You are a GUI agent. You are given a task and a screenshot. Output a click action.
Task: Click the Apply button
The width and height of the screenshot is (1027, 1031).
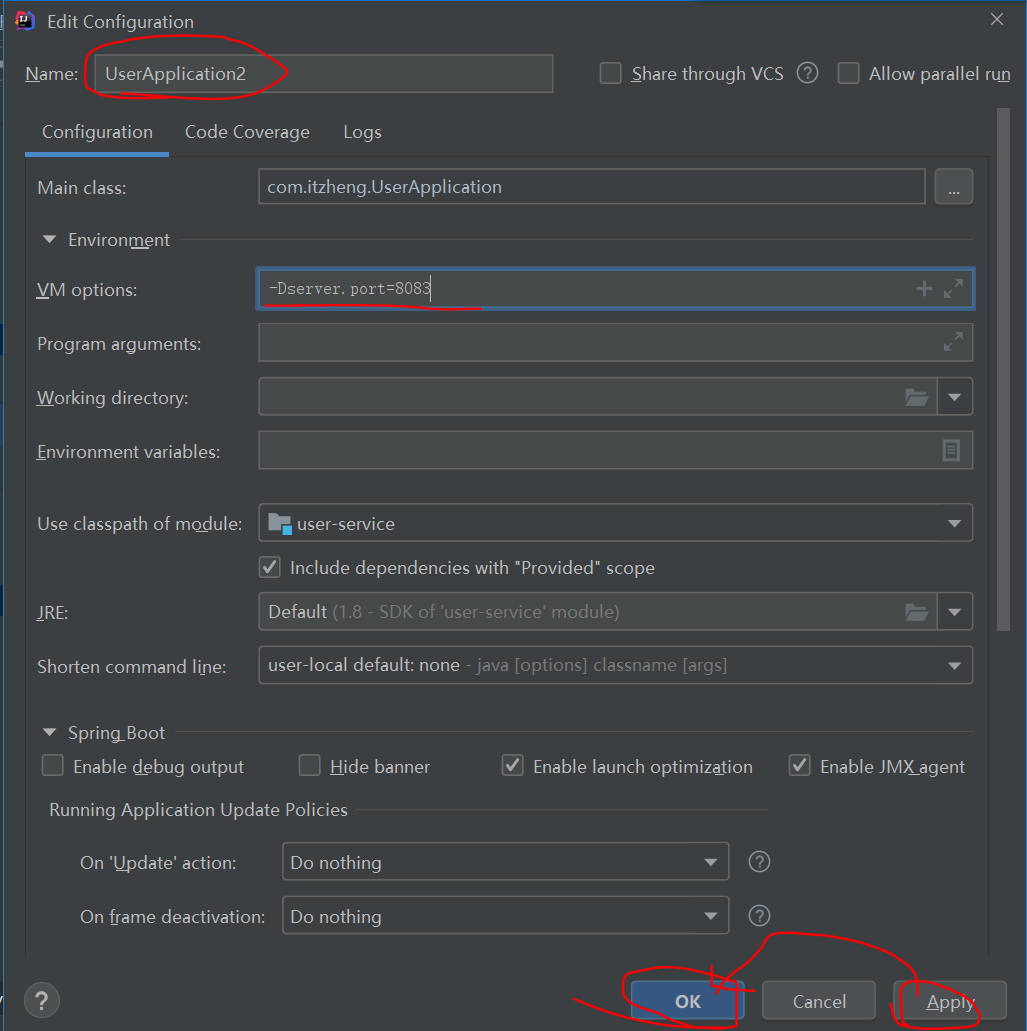pos(950,1001)
